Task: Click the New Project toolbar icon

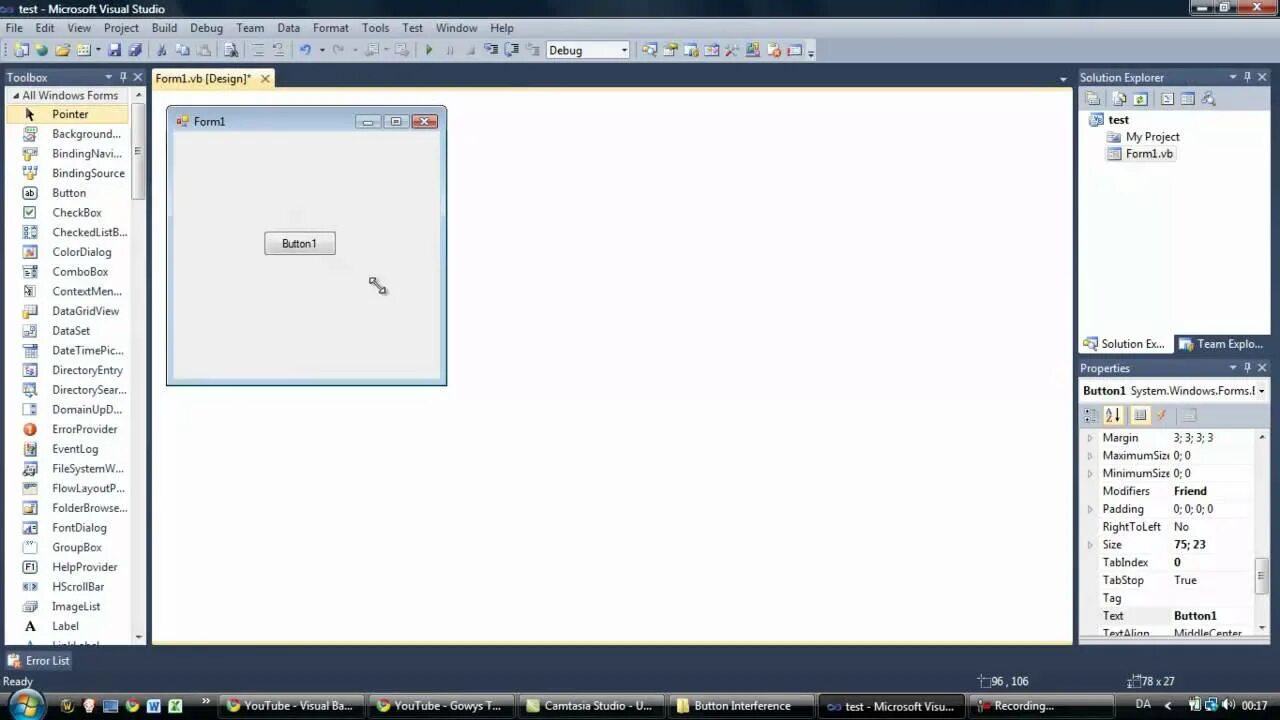Action: pyautogui.click(x=21, y=50)
